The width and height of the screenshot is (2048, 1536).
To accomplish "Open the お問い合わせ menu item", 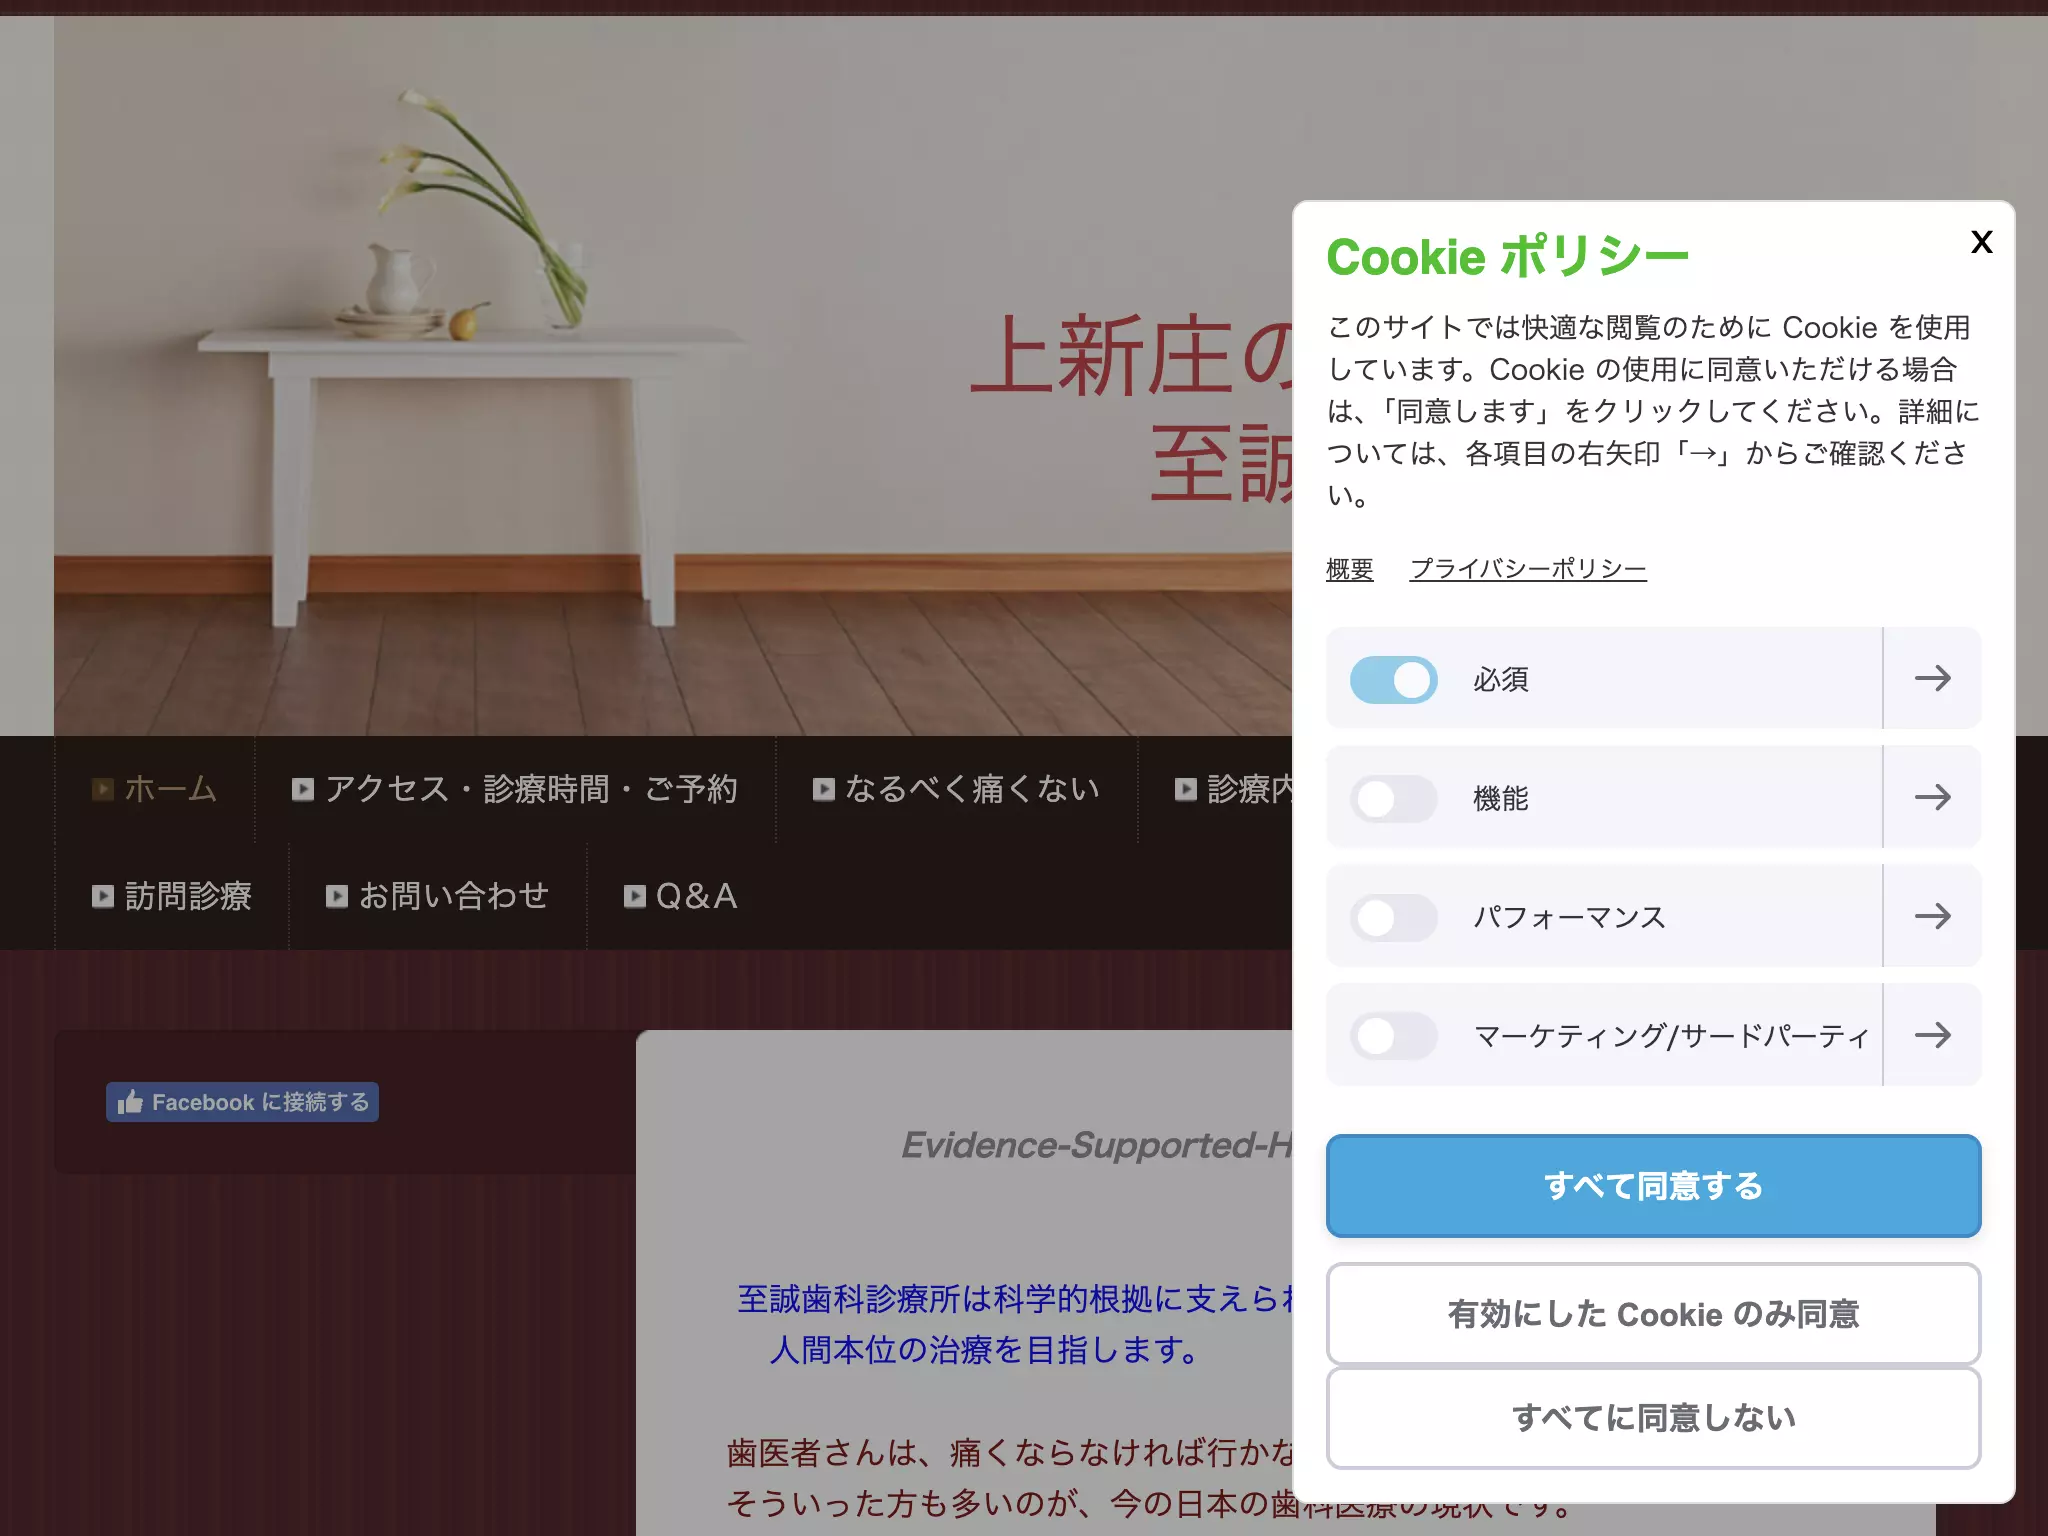I will point(437,896).
